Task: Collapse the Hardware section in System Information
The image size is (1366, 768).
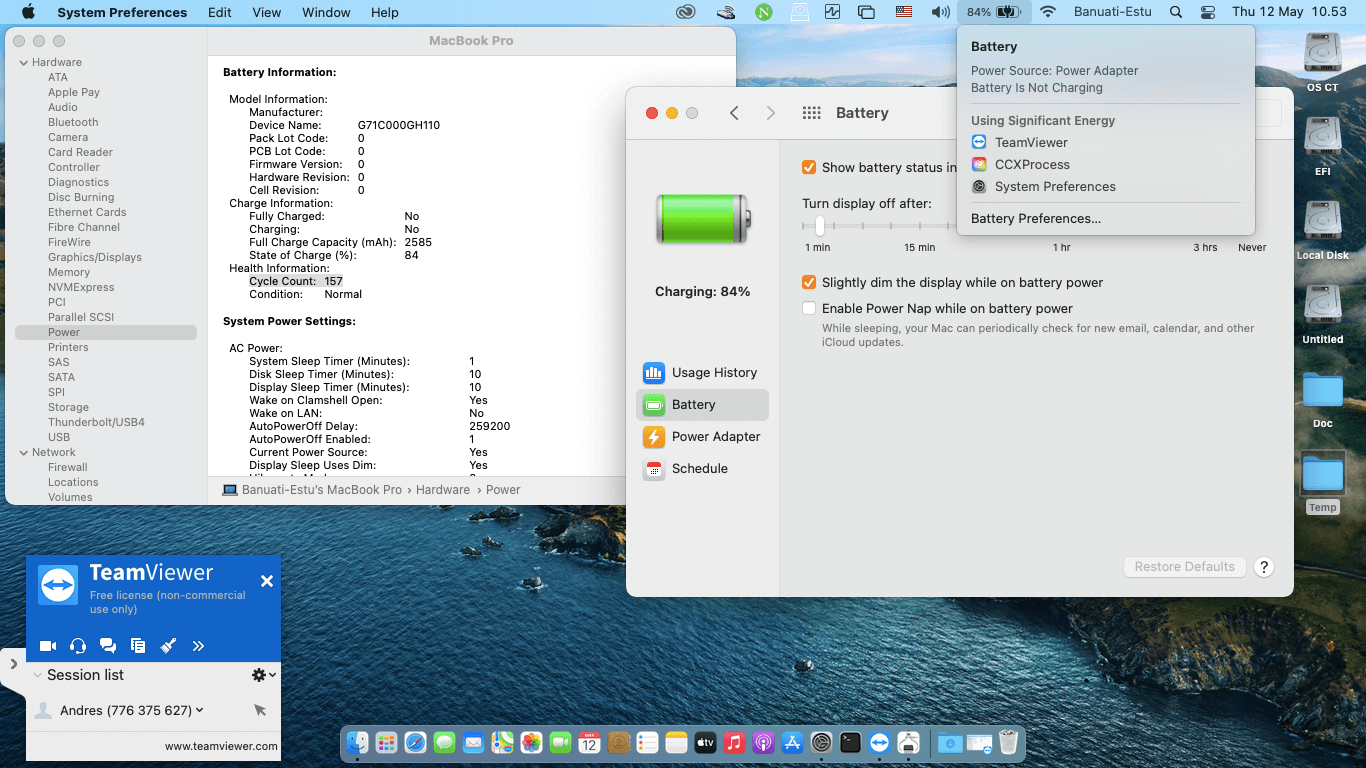Action: click(23, 61)
